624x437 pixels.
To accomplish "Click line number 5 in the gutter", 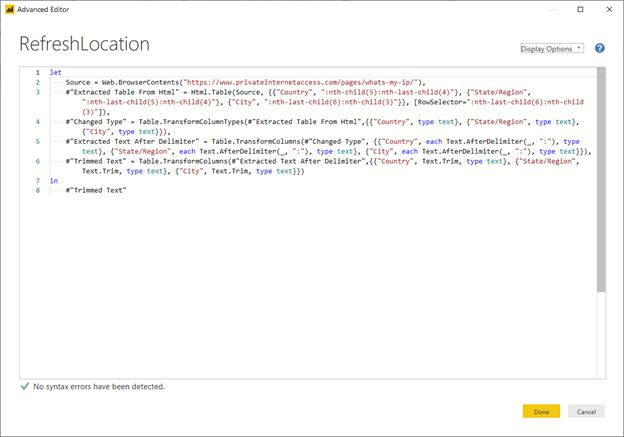I will point(36,141).
